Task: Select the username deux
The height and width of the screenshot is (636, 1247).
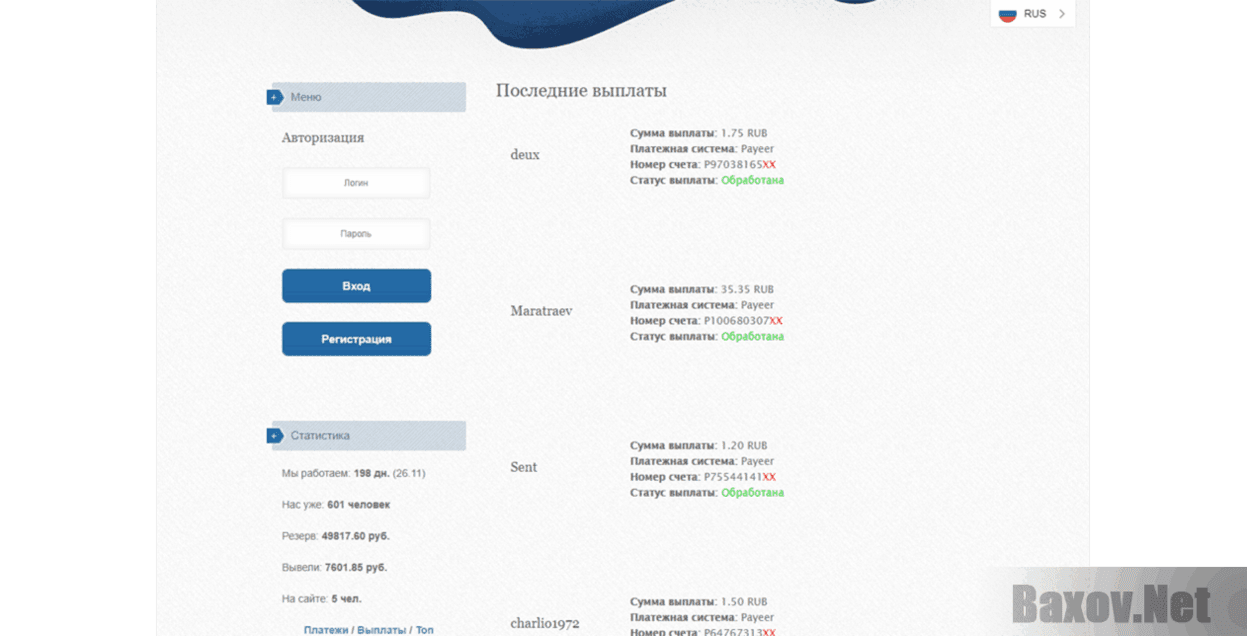Action: point(525,155)
